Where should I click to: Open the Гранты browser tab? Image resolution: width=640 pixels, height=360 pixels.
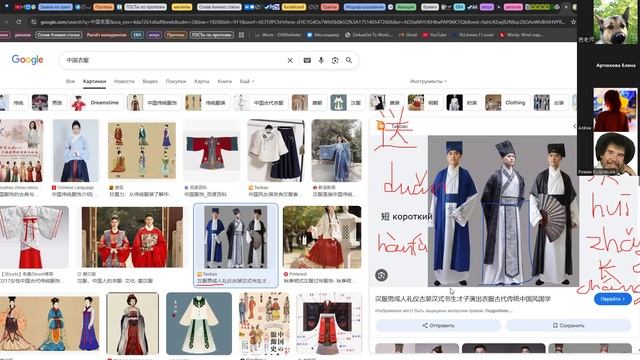pyautogui.click(x=329, y=7)
